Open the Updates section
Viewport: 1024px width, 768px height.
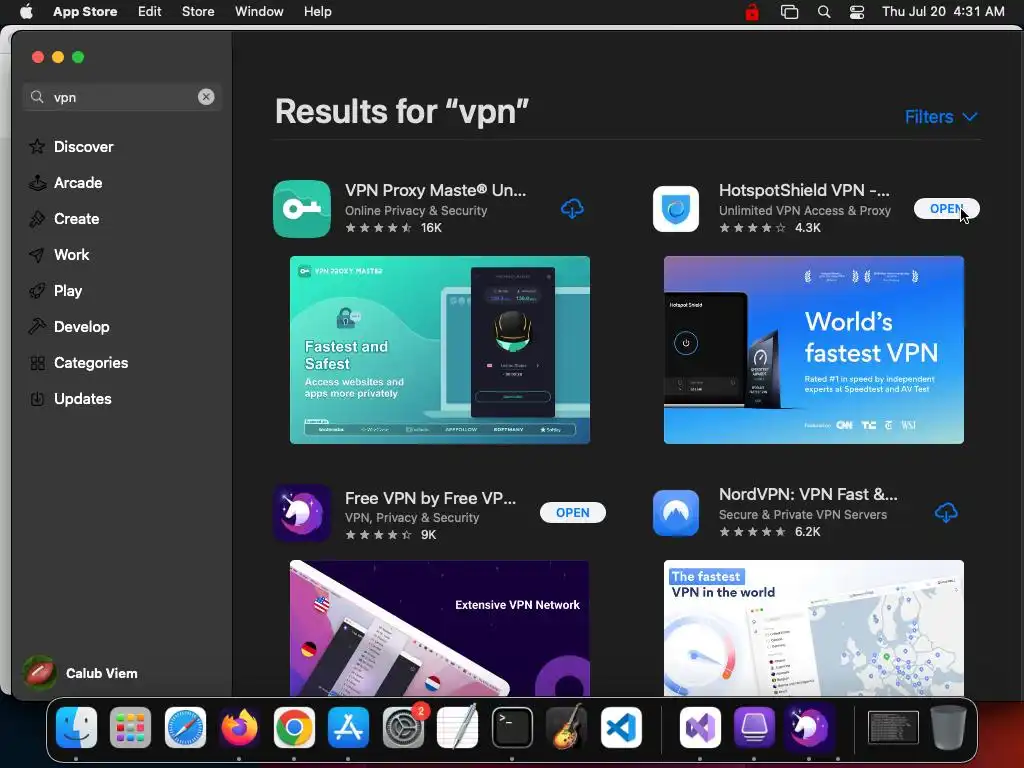pos(70,398)
